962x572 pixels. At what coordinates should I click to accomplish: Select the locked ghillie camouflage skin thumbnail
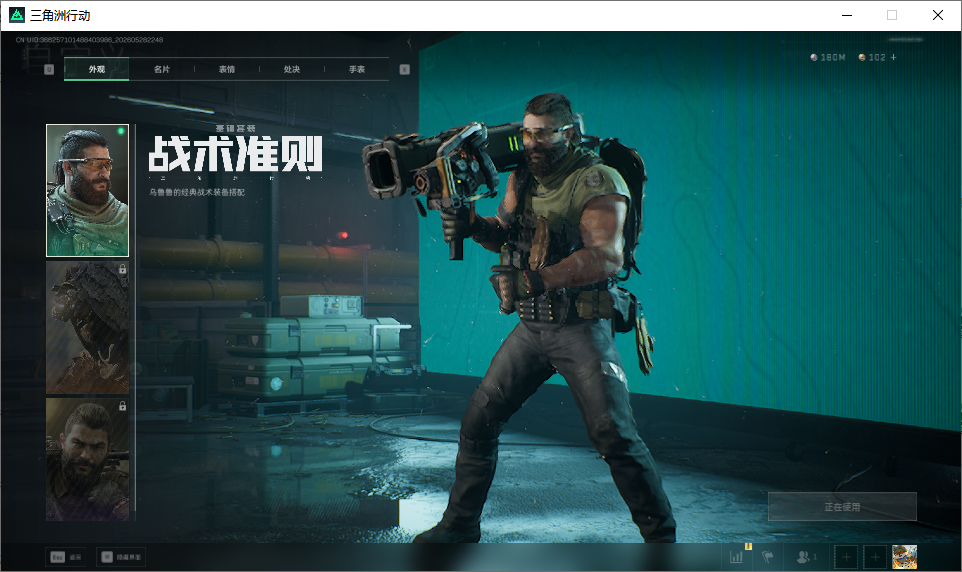point(88,328)
